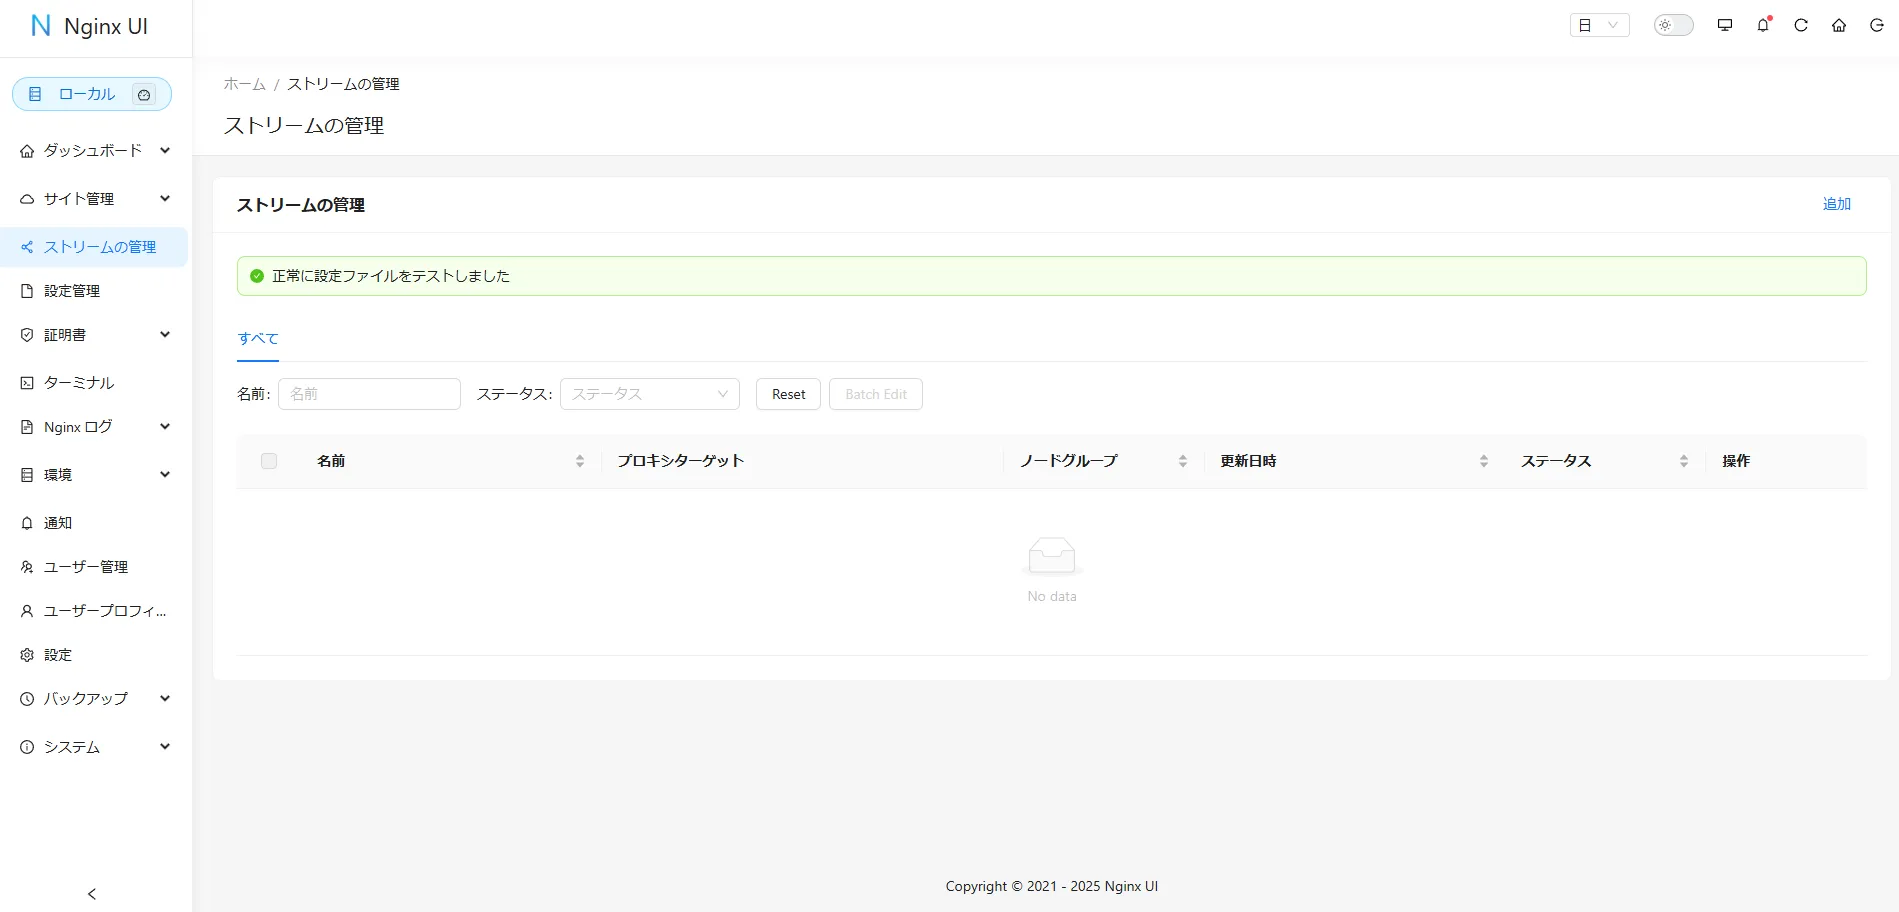Expand the バックアップ menu
The image size is (1899, 912).
tap(94, 699)
